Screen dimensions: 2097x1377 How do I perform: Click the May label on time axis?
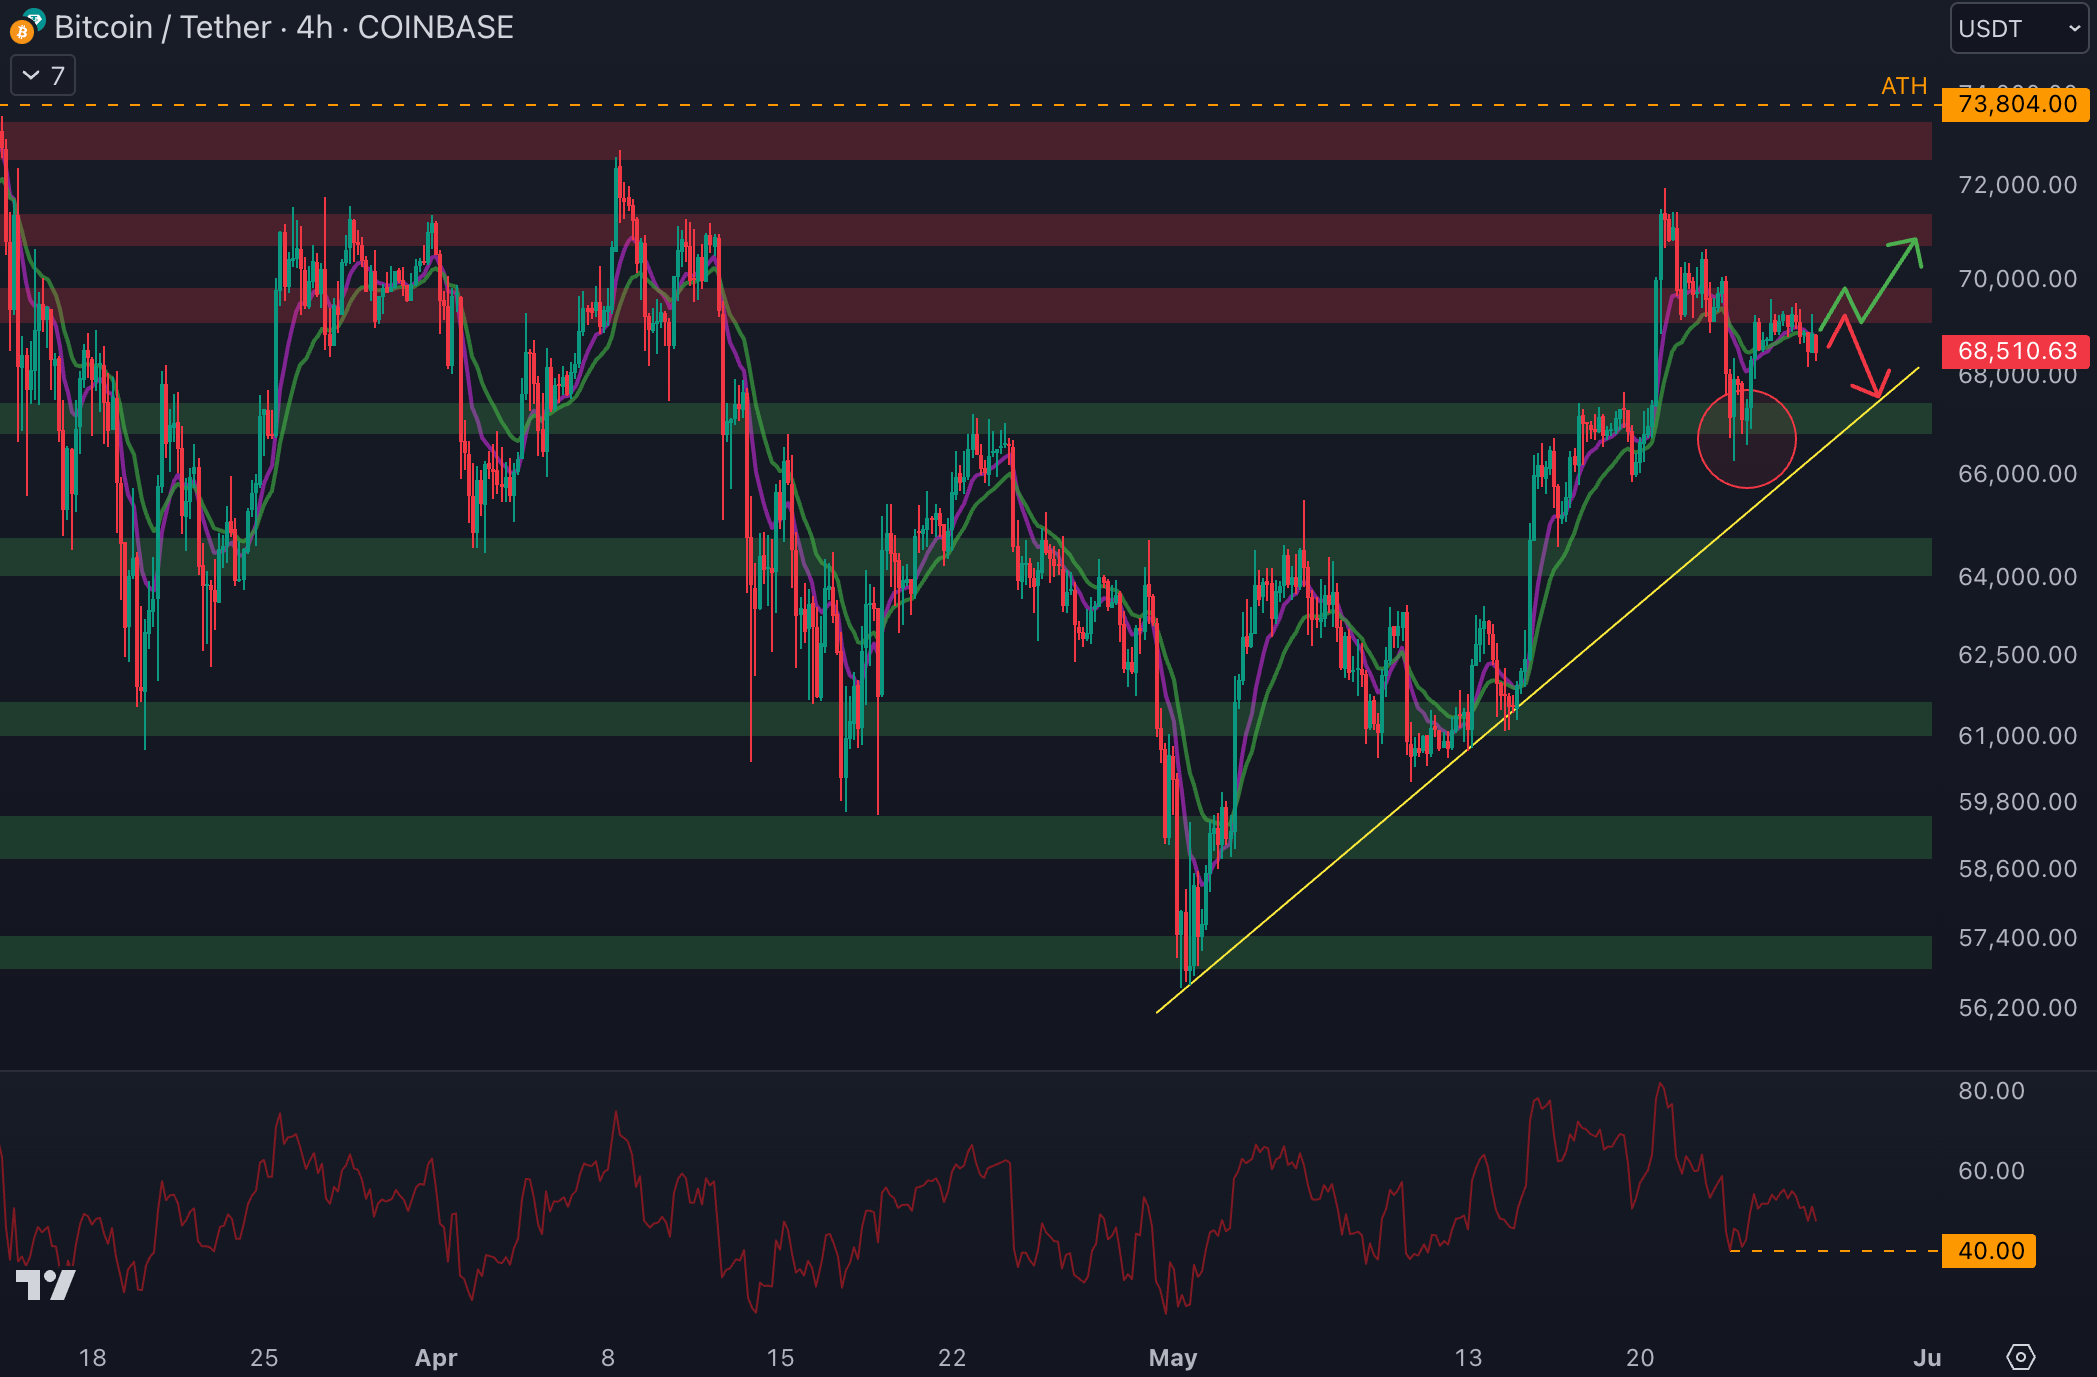tap(1172, 1358)
